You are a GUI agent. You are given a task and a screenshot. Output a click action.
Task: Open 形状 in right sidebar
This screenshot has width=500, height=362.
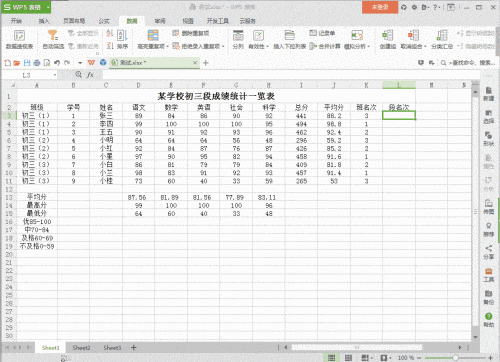tap(489, 139)
